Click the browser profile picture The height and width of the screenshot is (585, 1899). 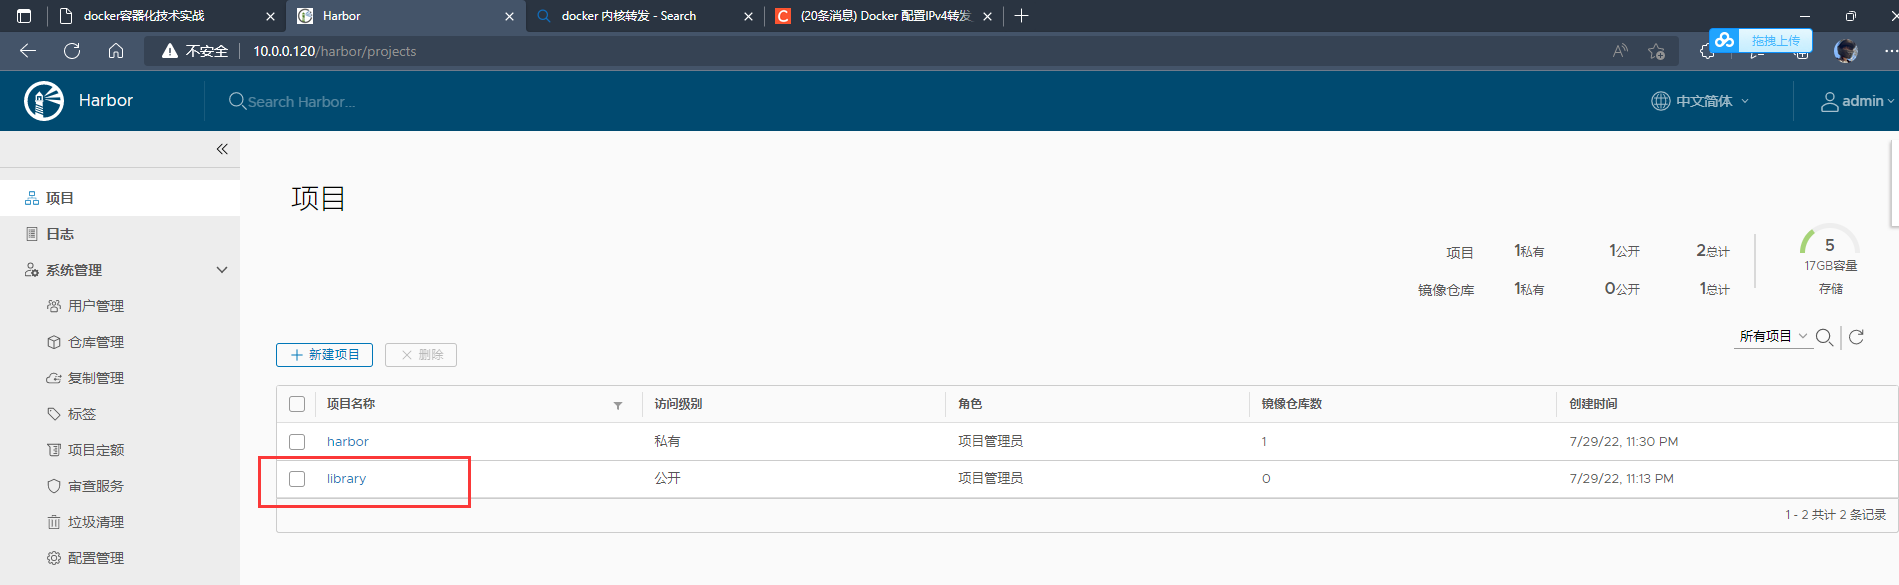click(x=1846, y=51)
